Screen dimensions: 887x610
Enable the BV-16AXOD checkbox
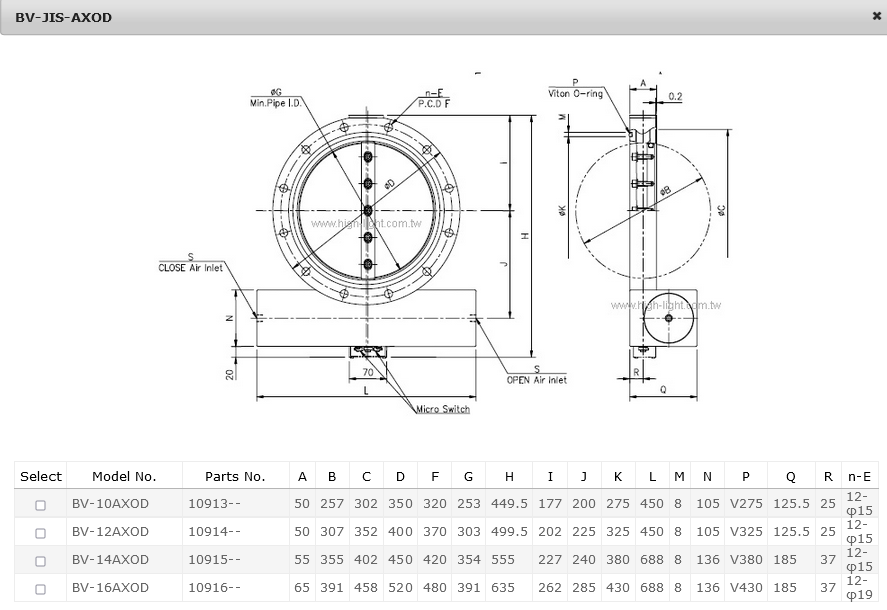pyautogui.click(x=40, y=589)
